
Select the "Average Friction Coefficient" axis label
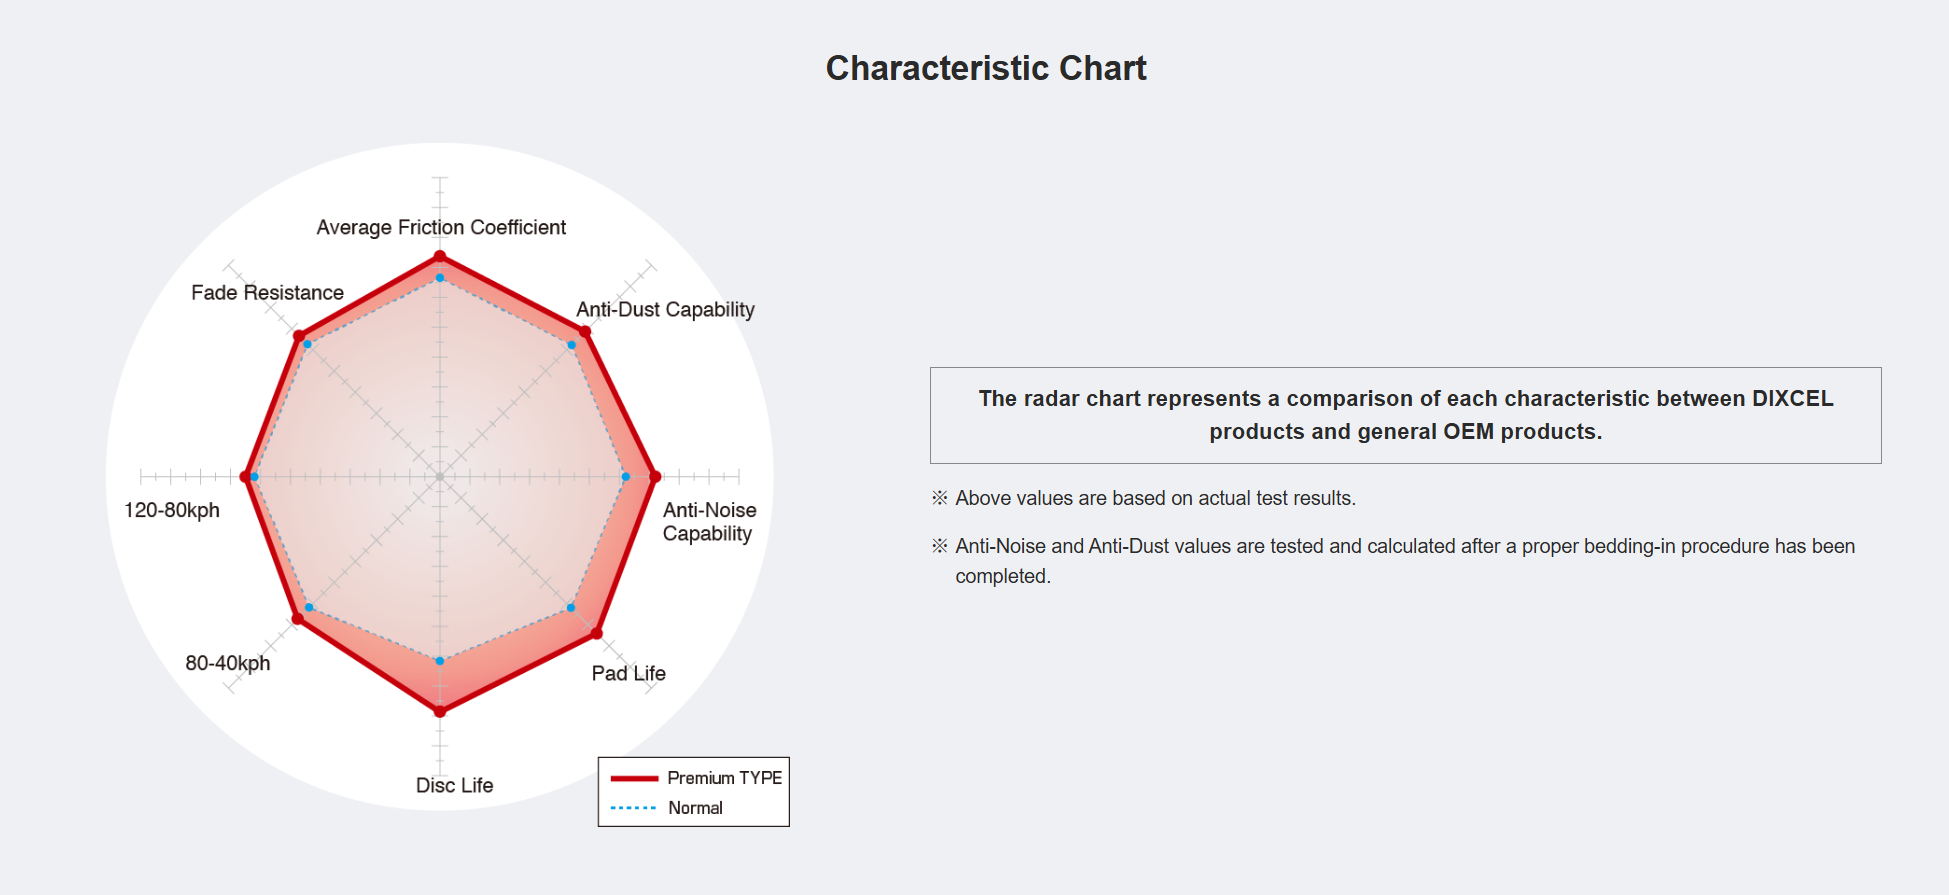(441, 227)
